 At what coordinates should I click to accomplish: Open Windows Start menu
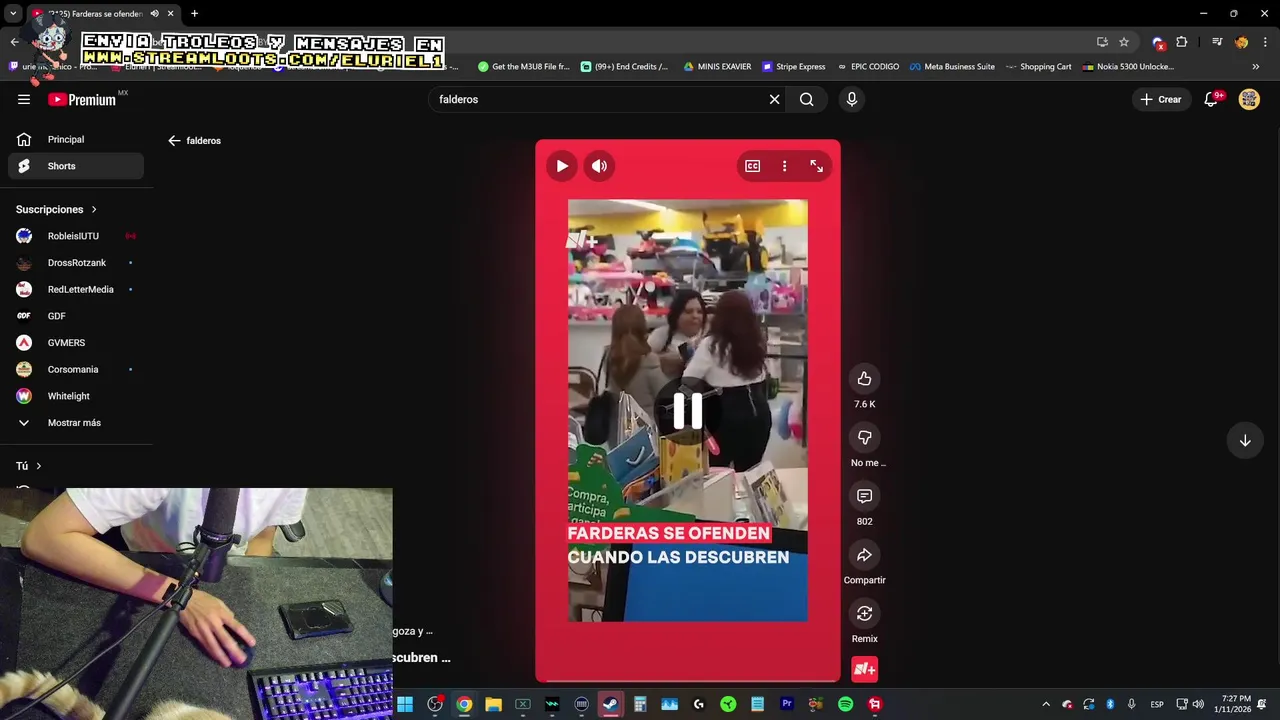[x=405, y=705]
